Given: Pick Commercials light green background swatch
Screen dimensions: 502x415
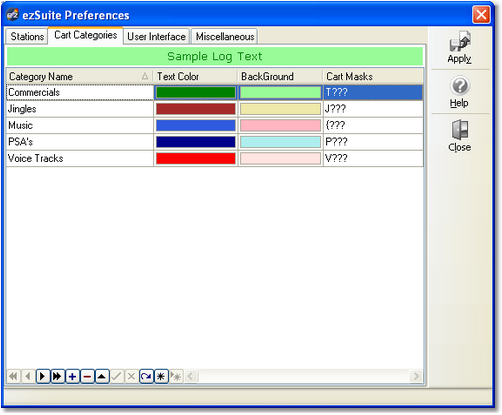Looking at the screenshot, I should 280,92.
